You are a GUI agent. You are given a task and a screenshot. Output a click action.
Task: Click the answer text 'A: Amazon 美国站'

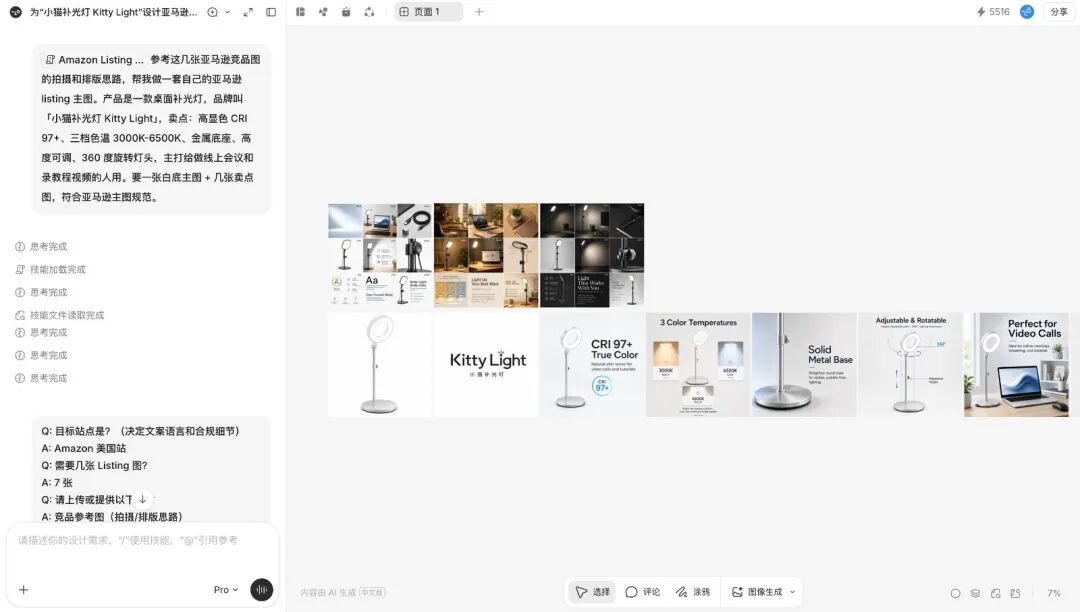pyautogui.click(x=83, y=448)
